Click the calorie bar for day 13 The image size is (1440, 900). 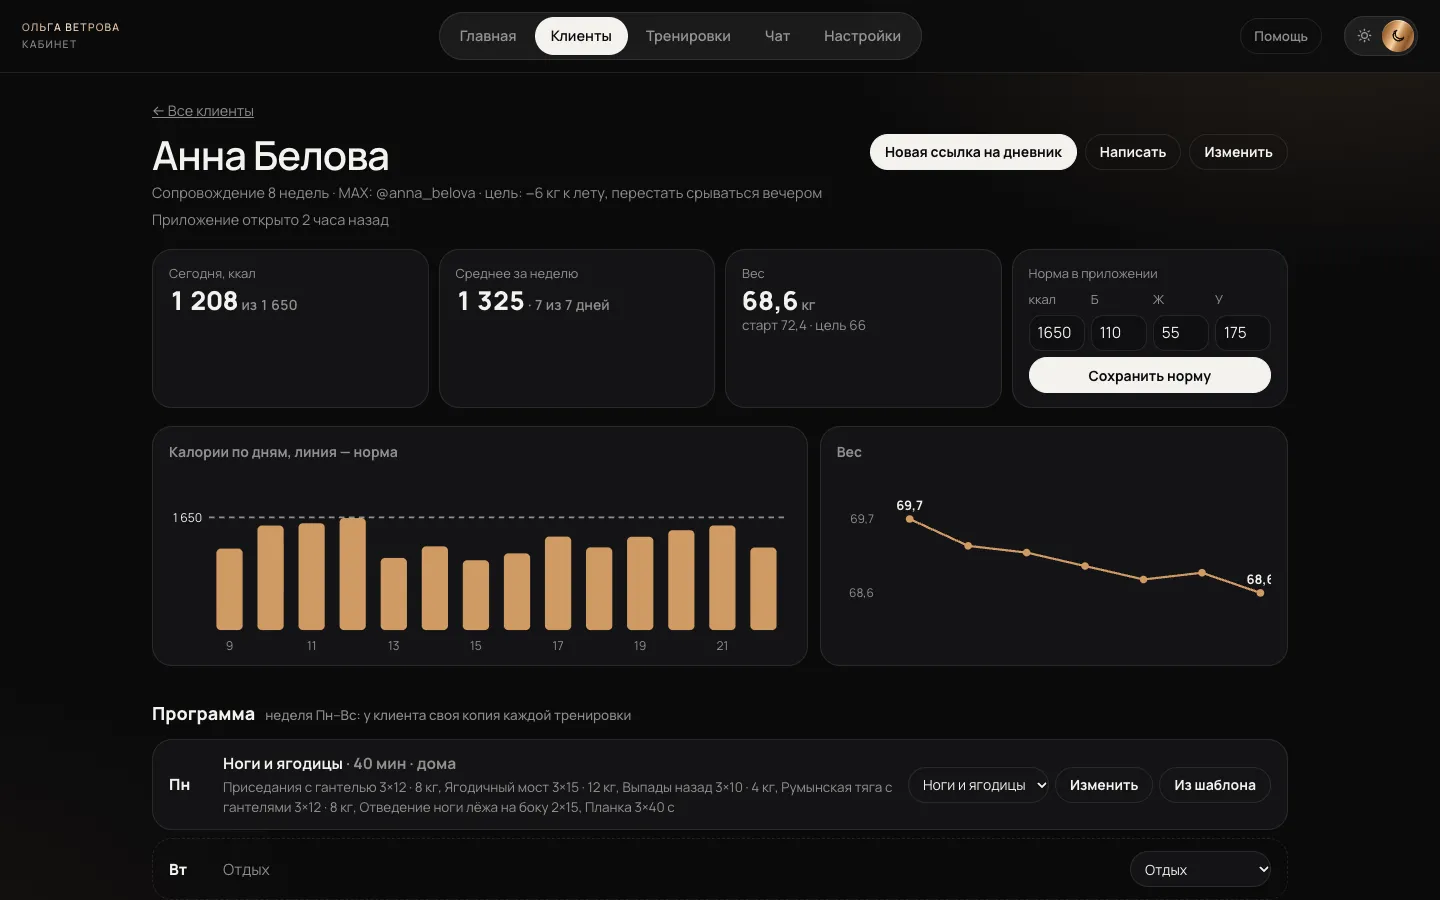click(x=394, y=594)
